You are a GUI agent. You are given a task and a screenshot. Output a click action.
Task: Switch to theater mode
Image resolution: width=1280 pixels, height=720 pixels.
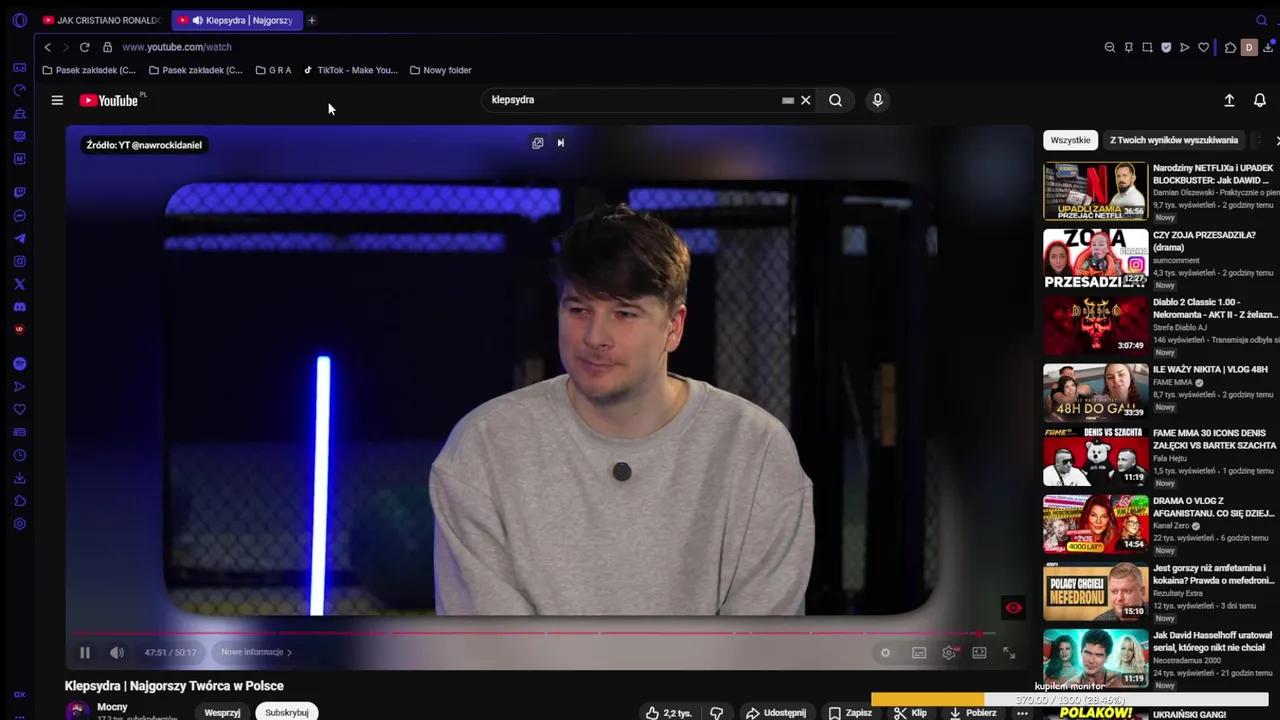[979, 653]
